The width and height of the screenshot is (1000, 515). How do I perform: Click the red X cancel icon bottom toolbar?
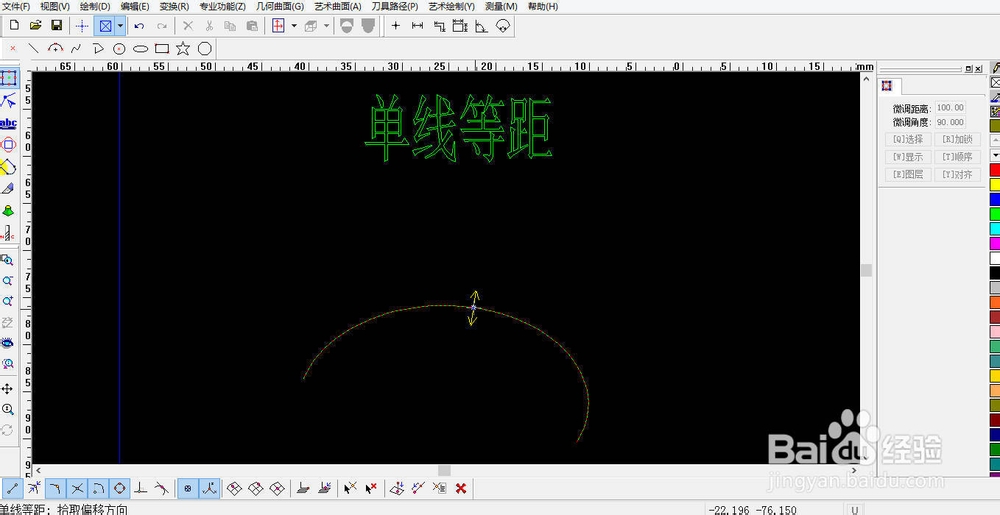[x=461, y=489]
